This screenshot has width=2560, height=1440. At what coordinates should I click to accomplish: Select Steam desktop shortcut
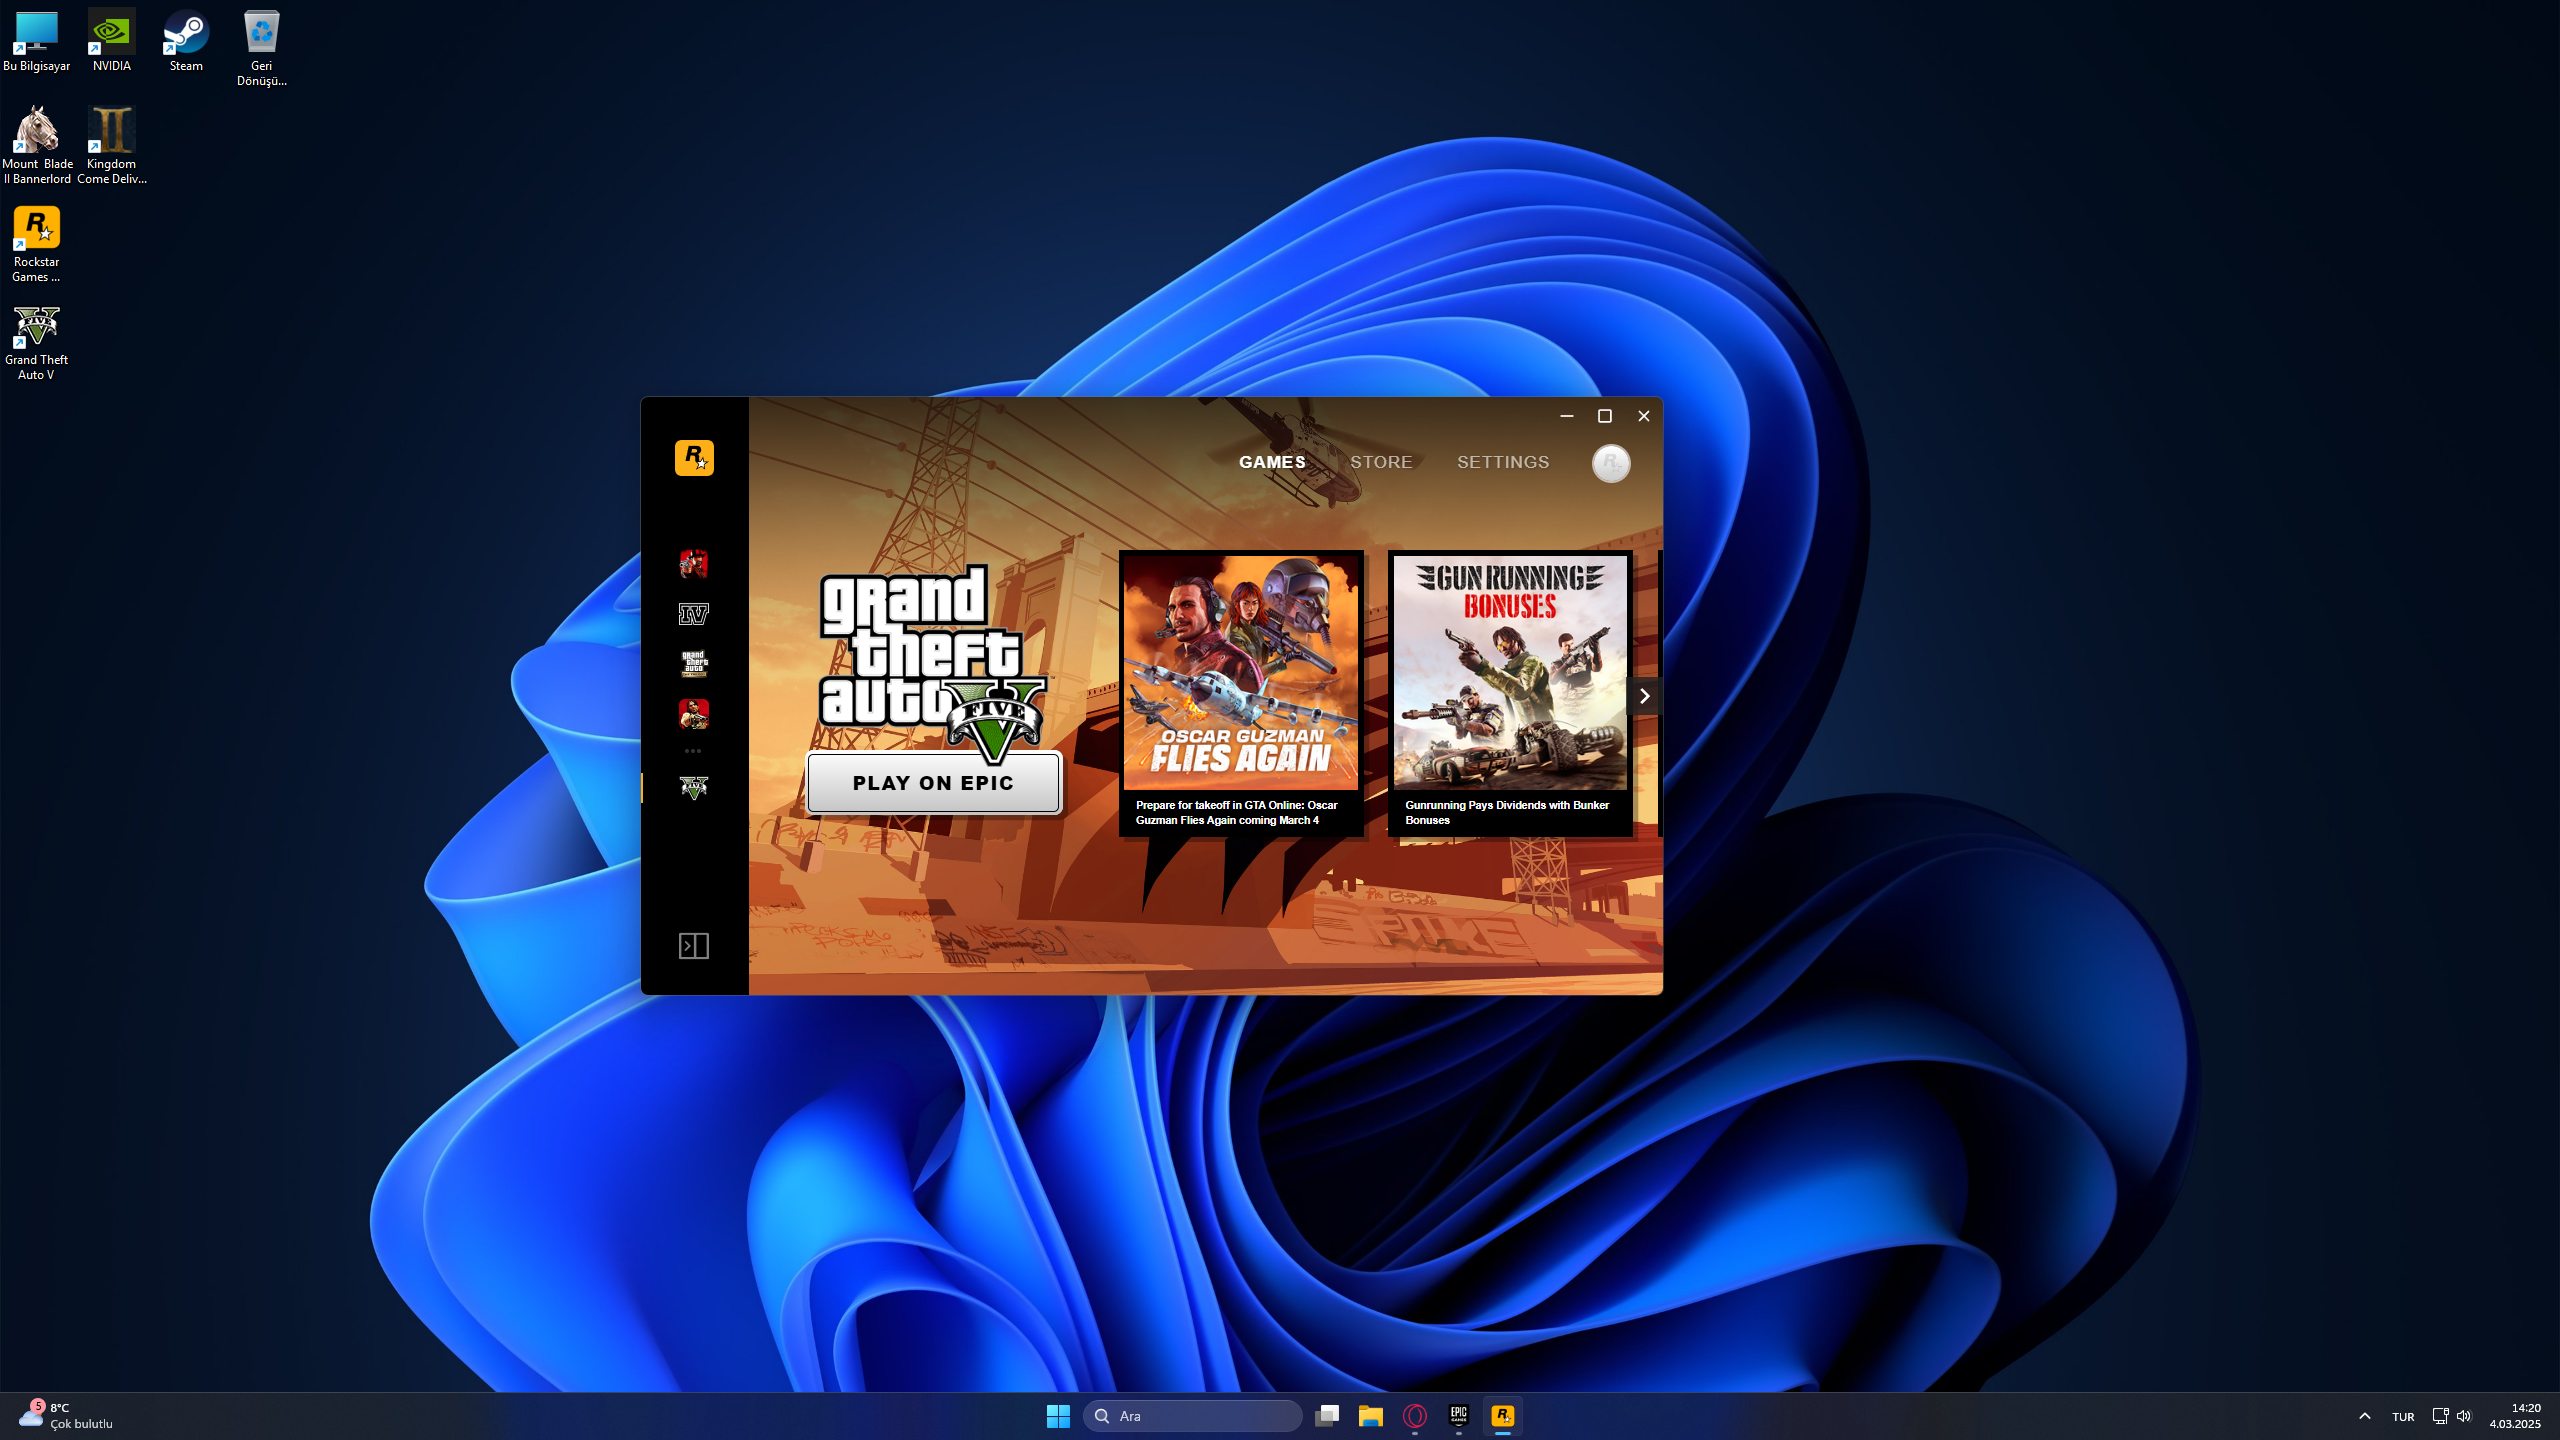coord(186,42)
